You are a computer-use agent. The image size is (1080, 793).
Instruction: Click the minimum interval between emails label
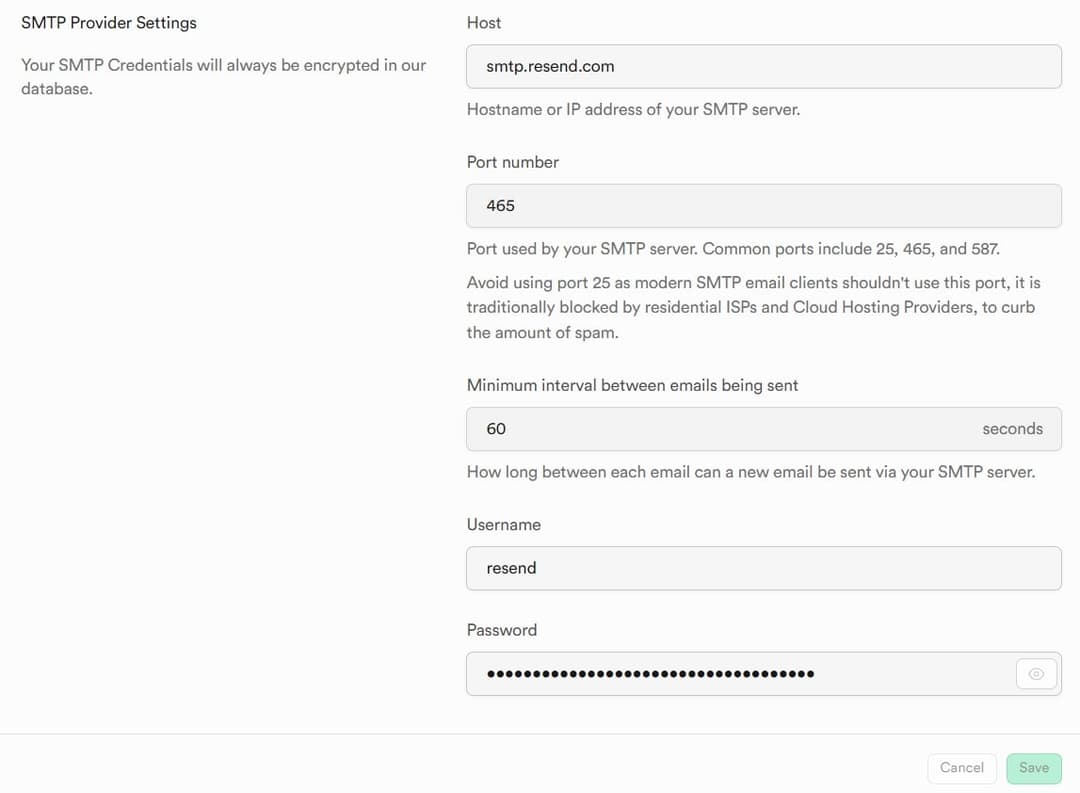pos(632,384)
